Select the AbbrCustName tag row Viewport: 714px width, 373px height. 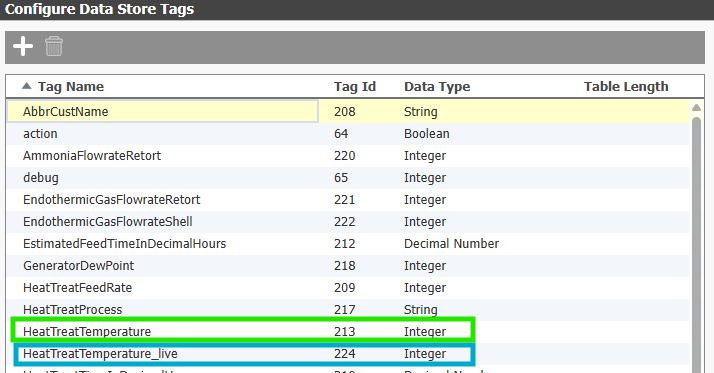click(x=348, y=112)
